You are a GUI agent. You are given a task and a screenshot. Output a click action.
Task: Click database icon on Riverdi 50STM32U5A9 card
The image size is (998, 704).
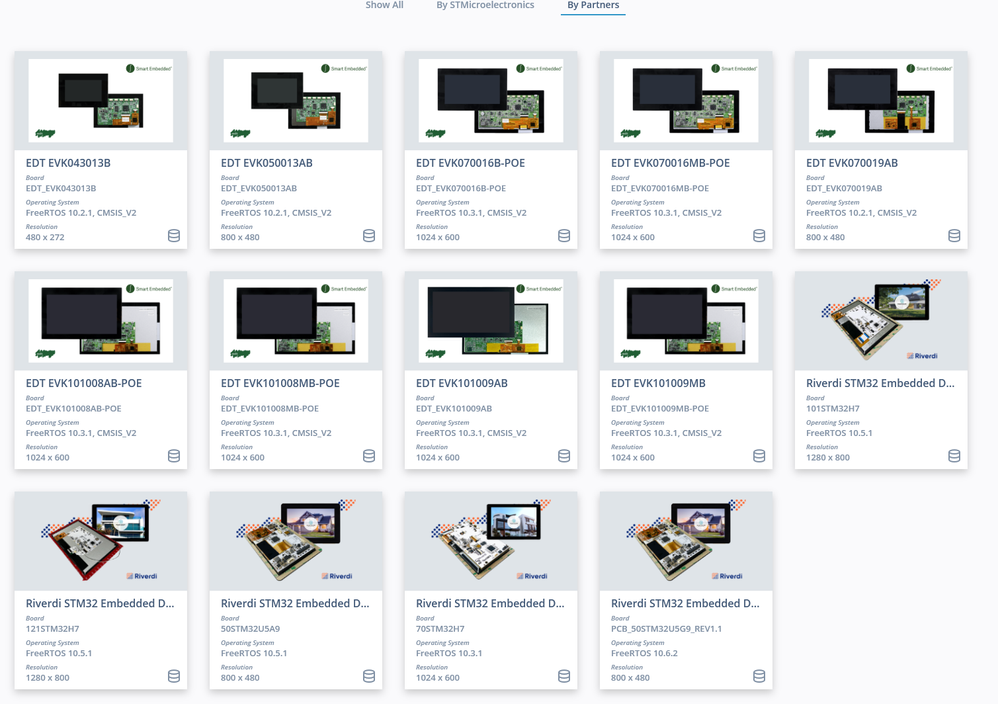click(x=369, y=676)
